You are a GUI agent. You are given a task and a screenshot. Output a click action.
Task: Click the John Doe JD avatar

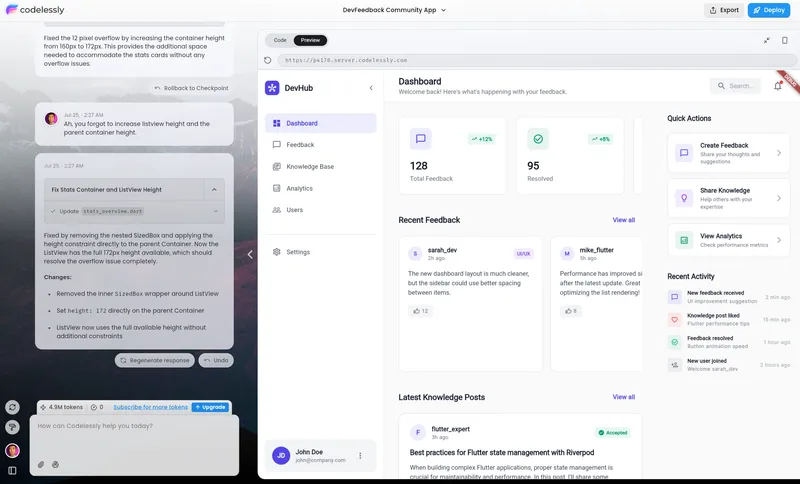click(x=281, y=456)
